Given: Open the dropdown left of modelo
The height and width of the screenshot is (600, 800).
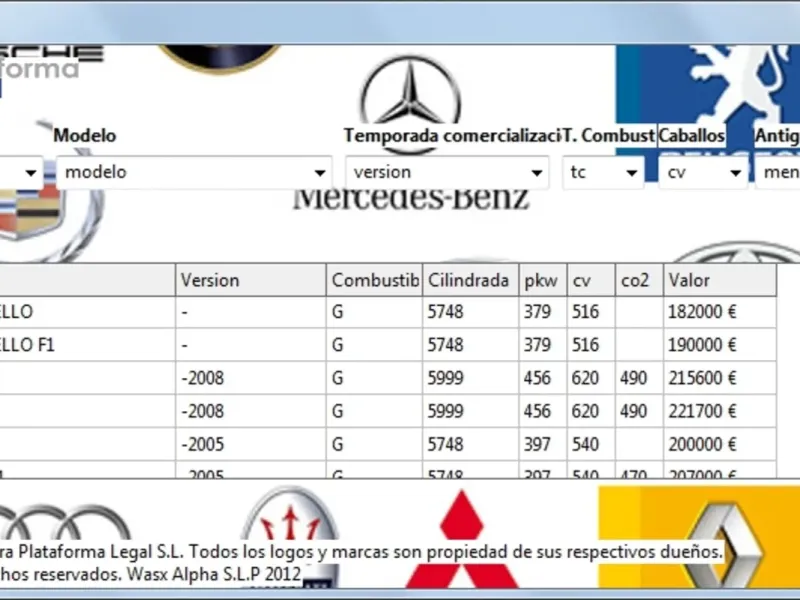Looking at the screenshot, I should tap(20, 172).
